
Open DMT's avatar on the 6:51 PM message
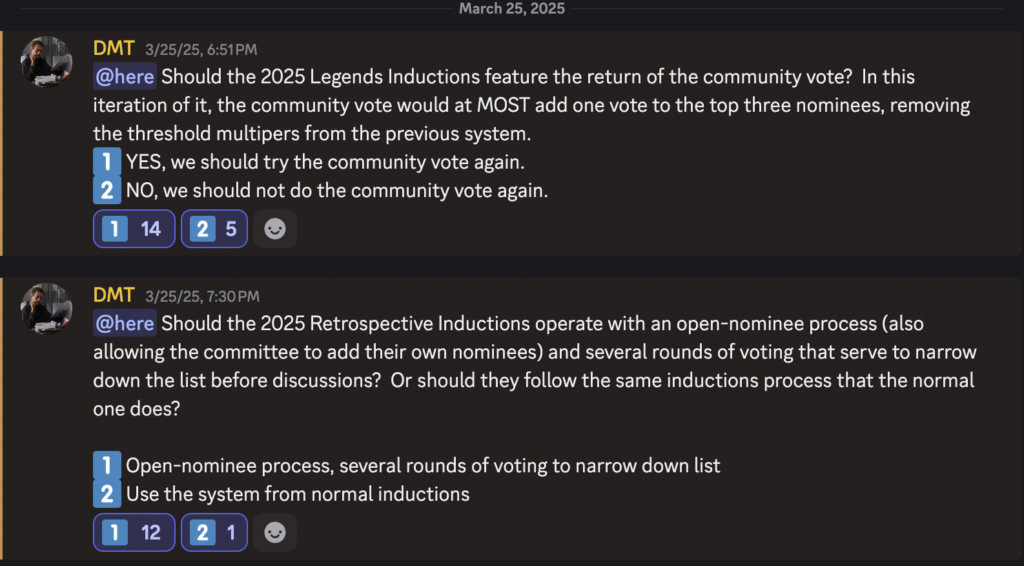[46, 62]
